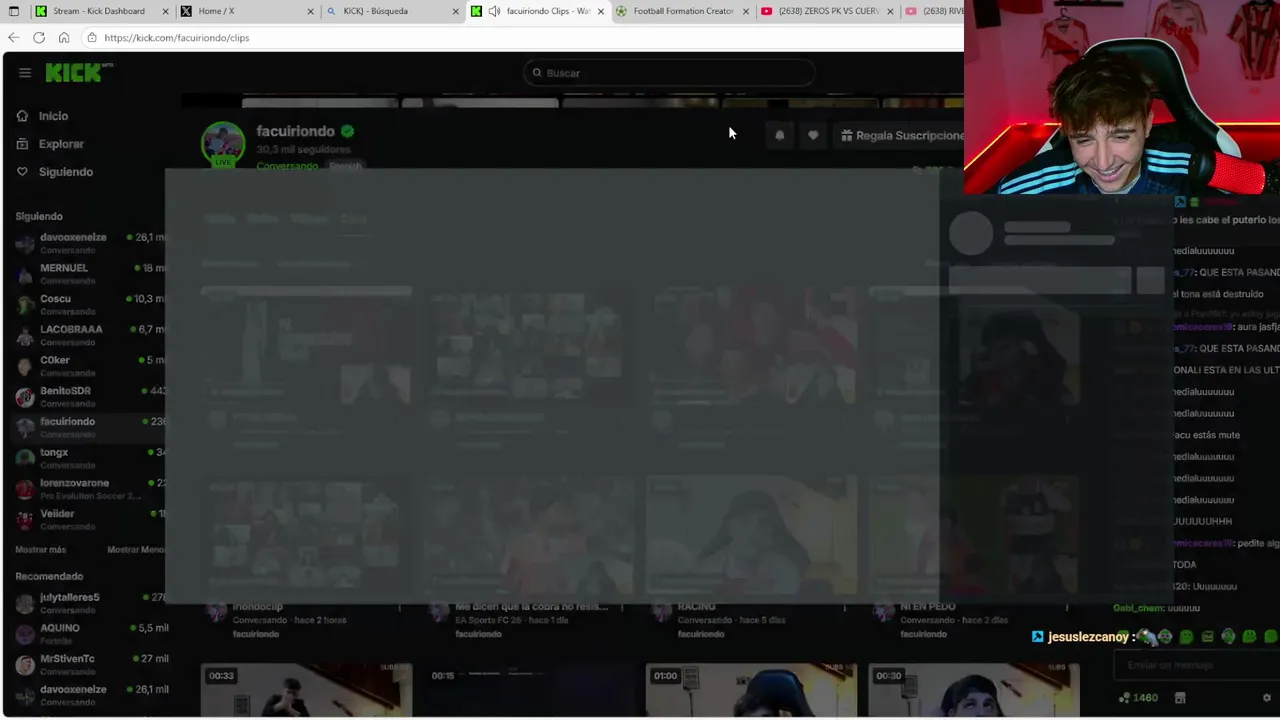Mute the facuiriondo Clips tab speaker icon
Image resolution: width=1280 pixels, height=720 pixels.
coord(494,11)
